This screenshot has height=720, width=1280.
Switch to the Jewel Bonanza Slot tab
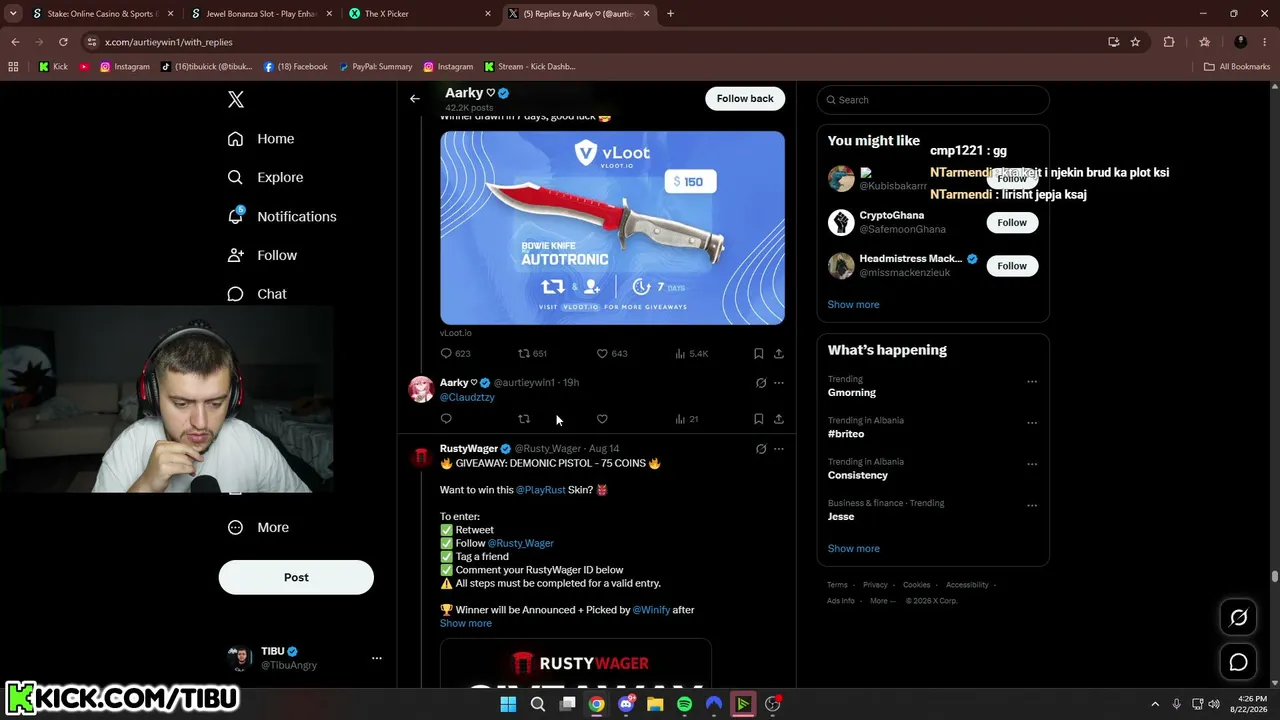pos(260,14)
